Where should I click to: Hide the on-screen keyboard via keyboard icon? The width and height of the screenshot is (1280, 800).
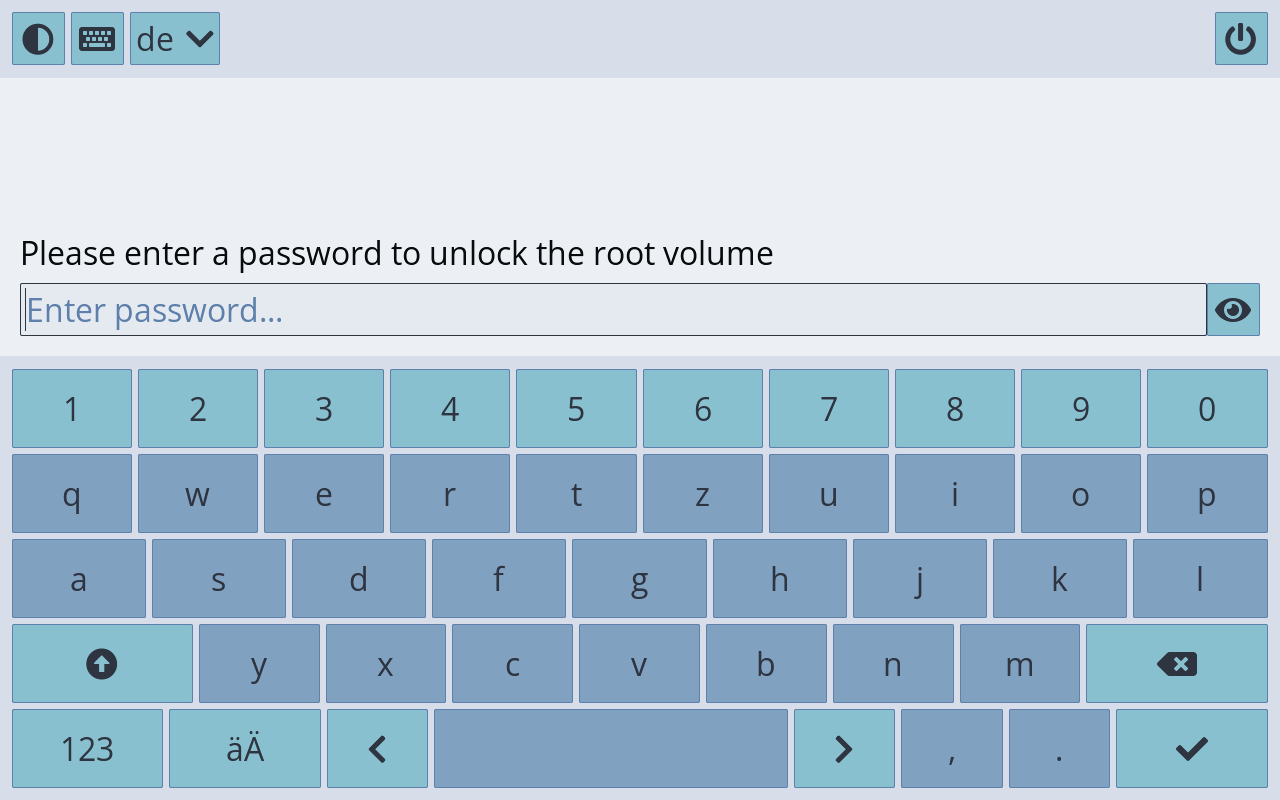97,39
